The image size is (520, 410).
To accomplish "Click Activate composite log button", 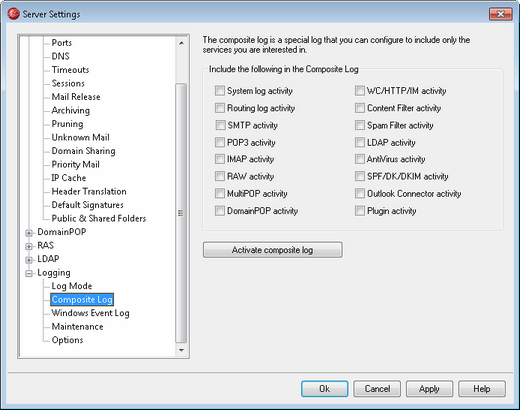I will [272, 250].
